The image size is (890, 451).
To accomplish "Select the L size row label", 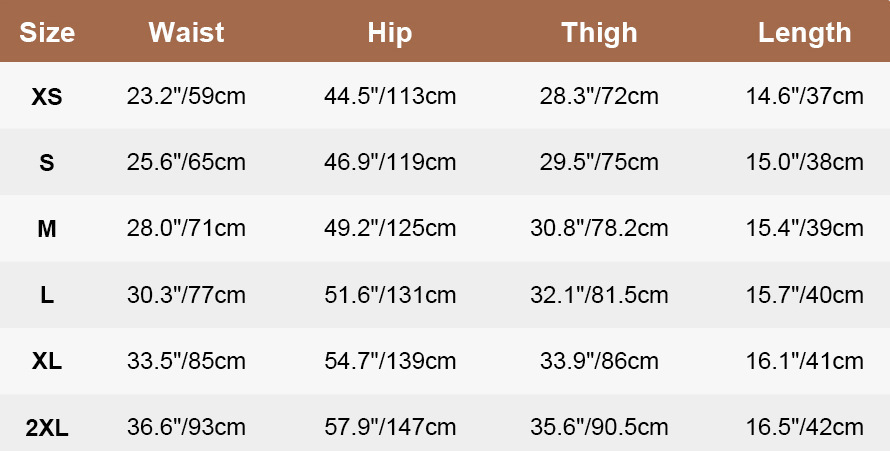I will point(47,296).
